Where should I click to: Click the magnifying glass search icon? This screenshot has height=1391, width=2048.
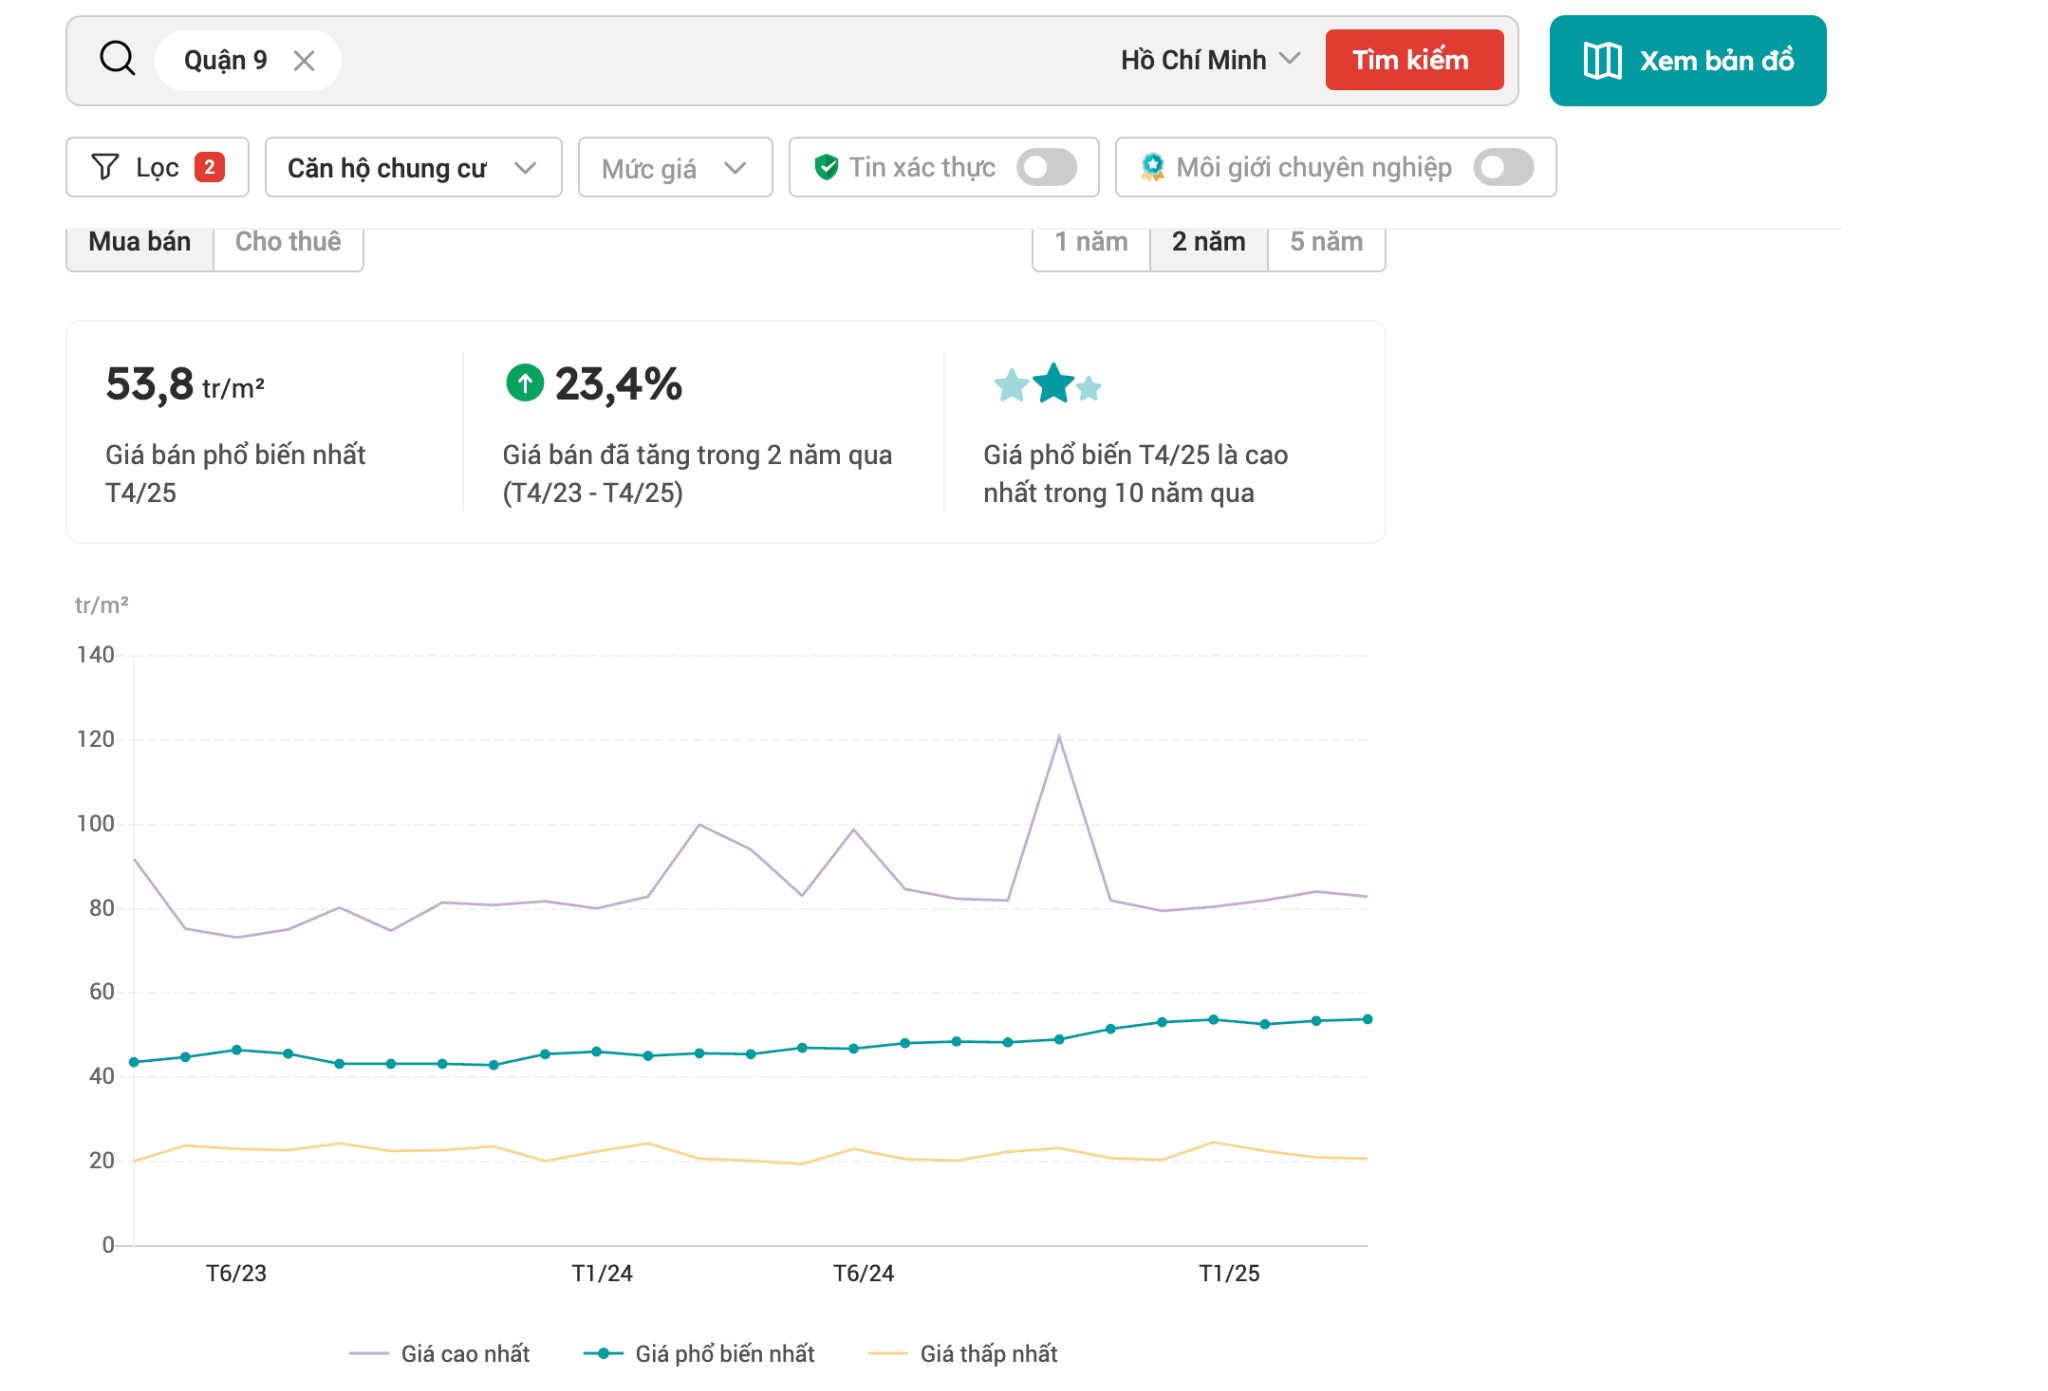[x=117, y=59]
